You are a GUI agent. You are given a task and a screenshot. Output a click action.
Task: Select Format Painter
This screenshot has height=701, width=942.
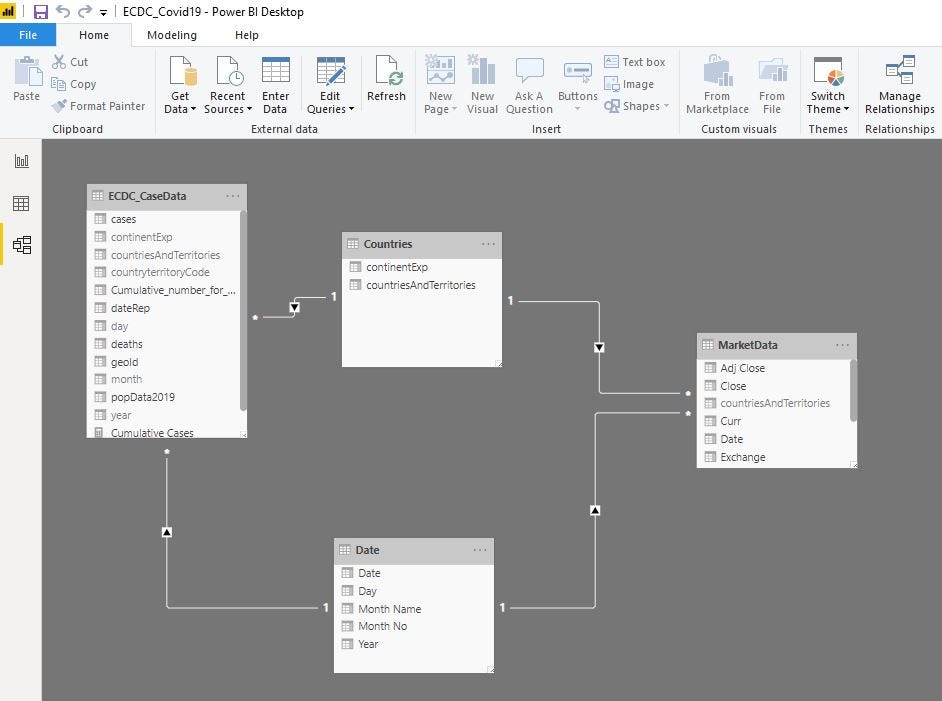click(99, 106)
